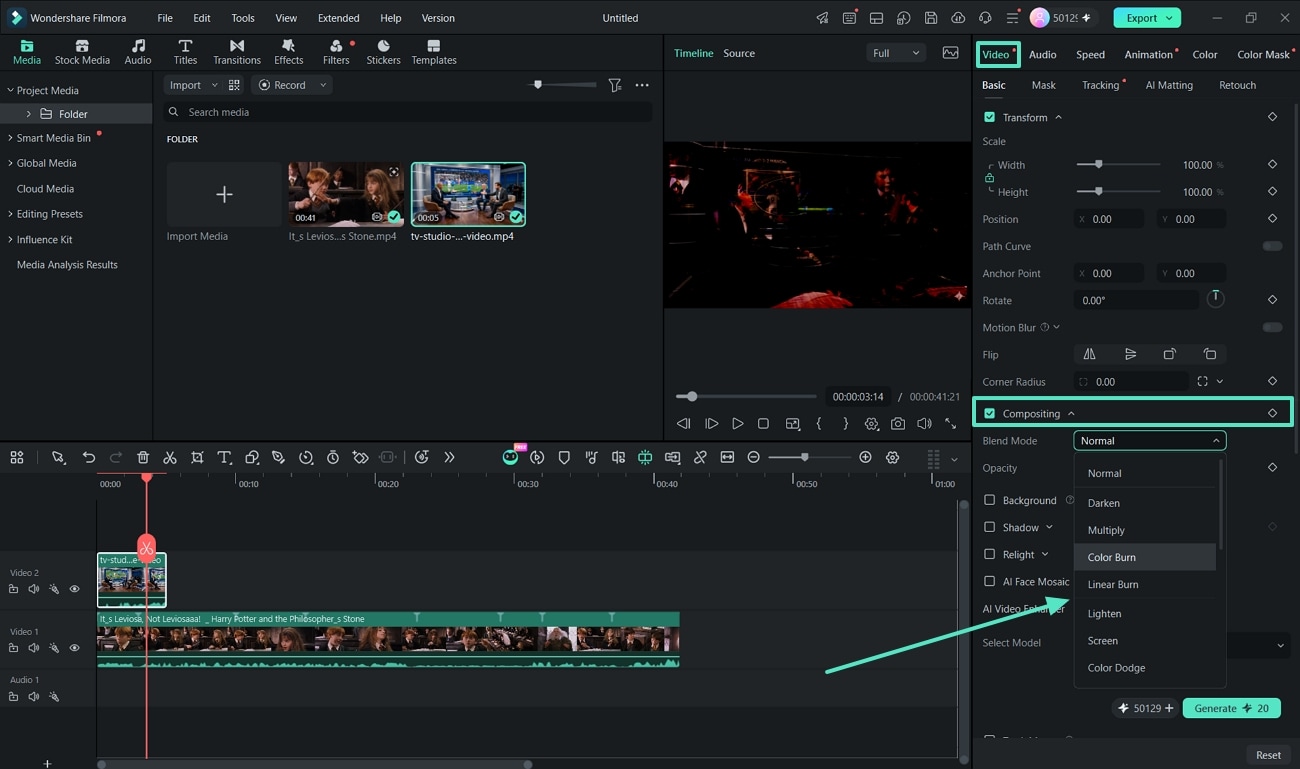Adjust the timeline zoom slider

pyautogui.click(x=804, y=457)
